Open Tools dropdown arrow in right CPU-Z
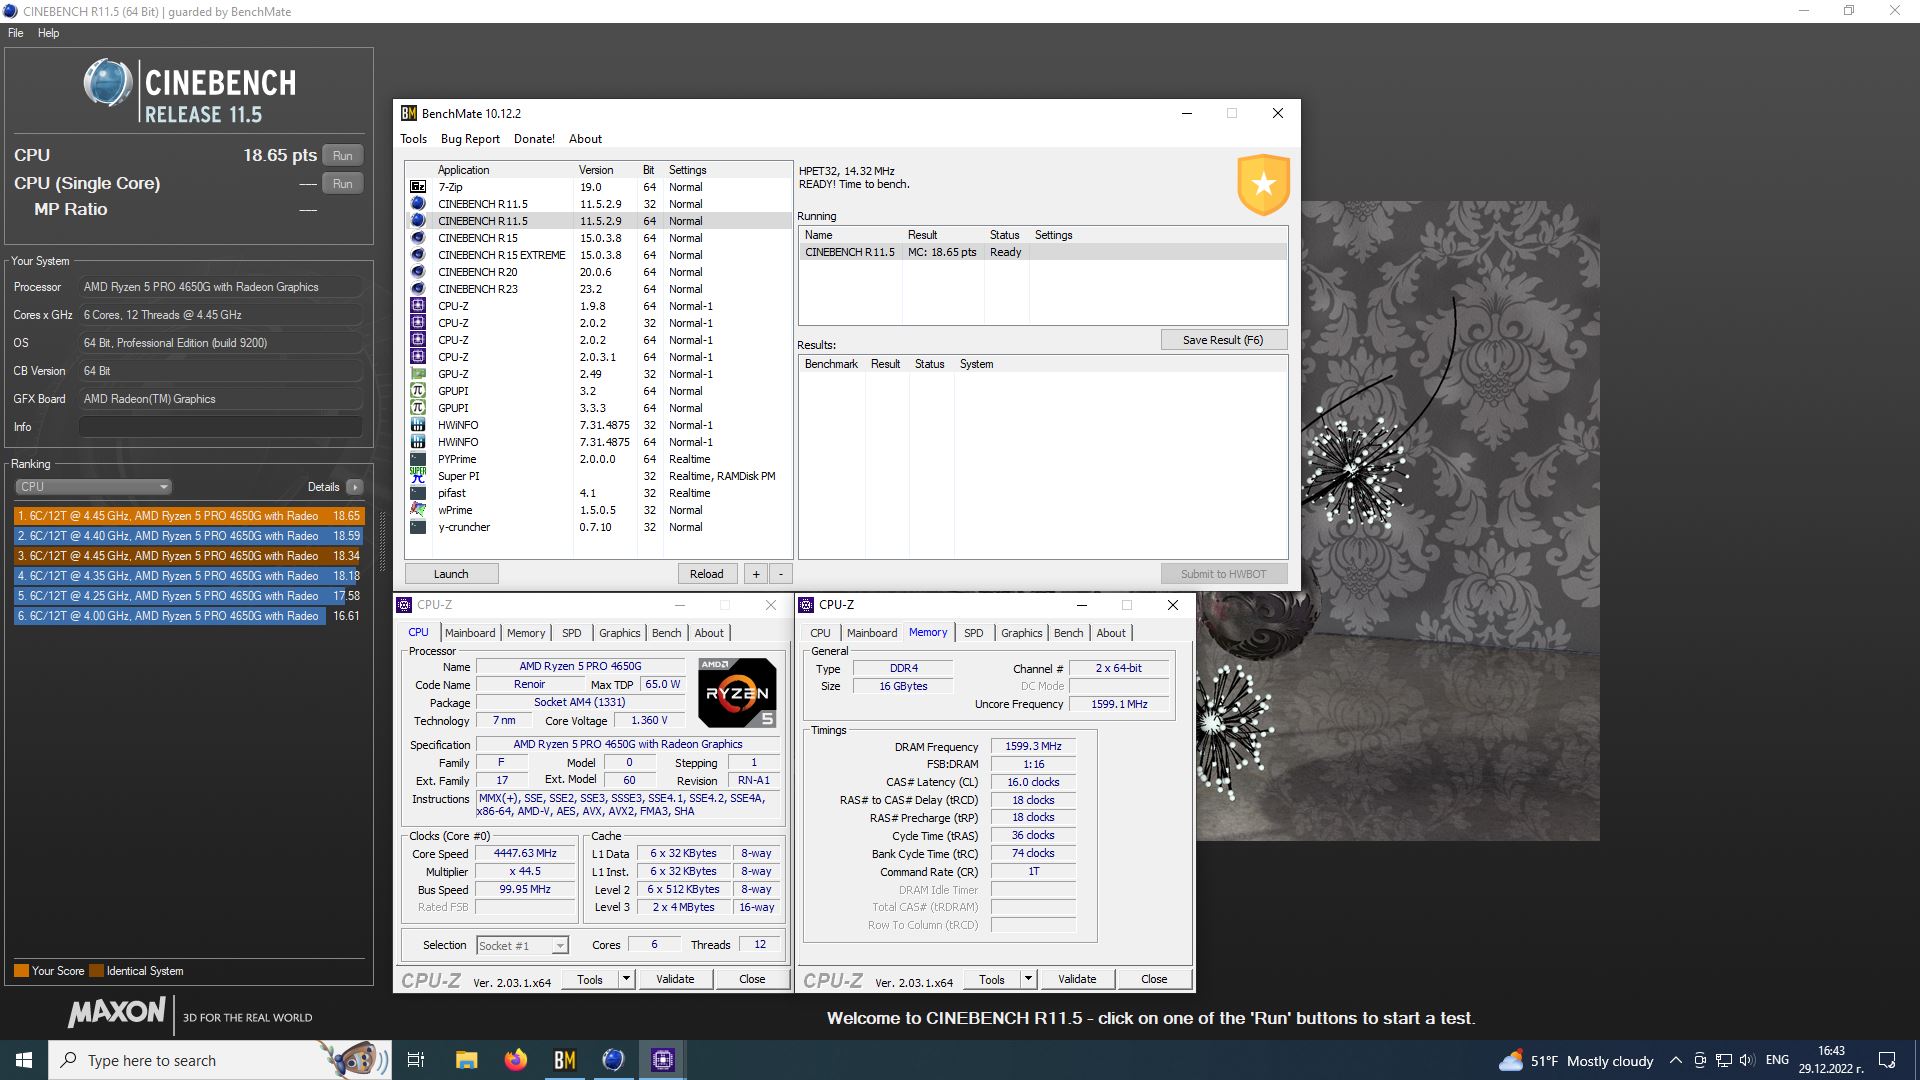 1029,979
